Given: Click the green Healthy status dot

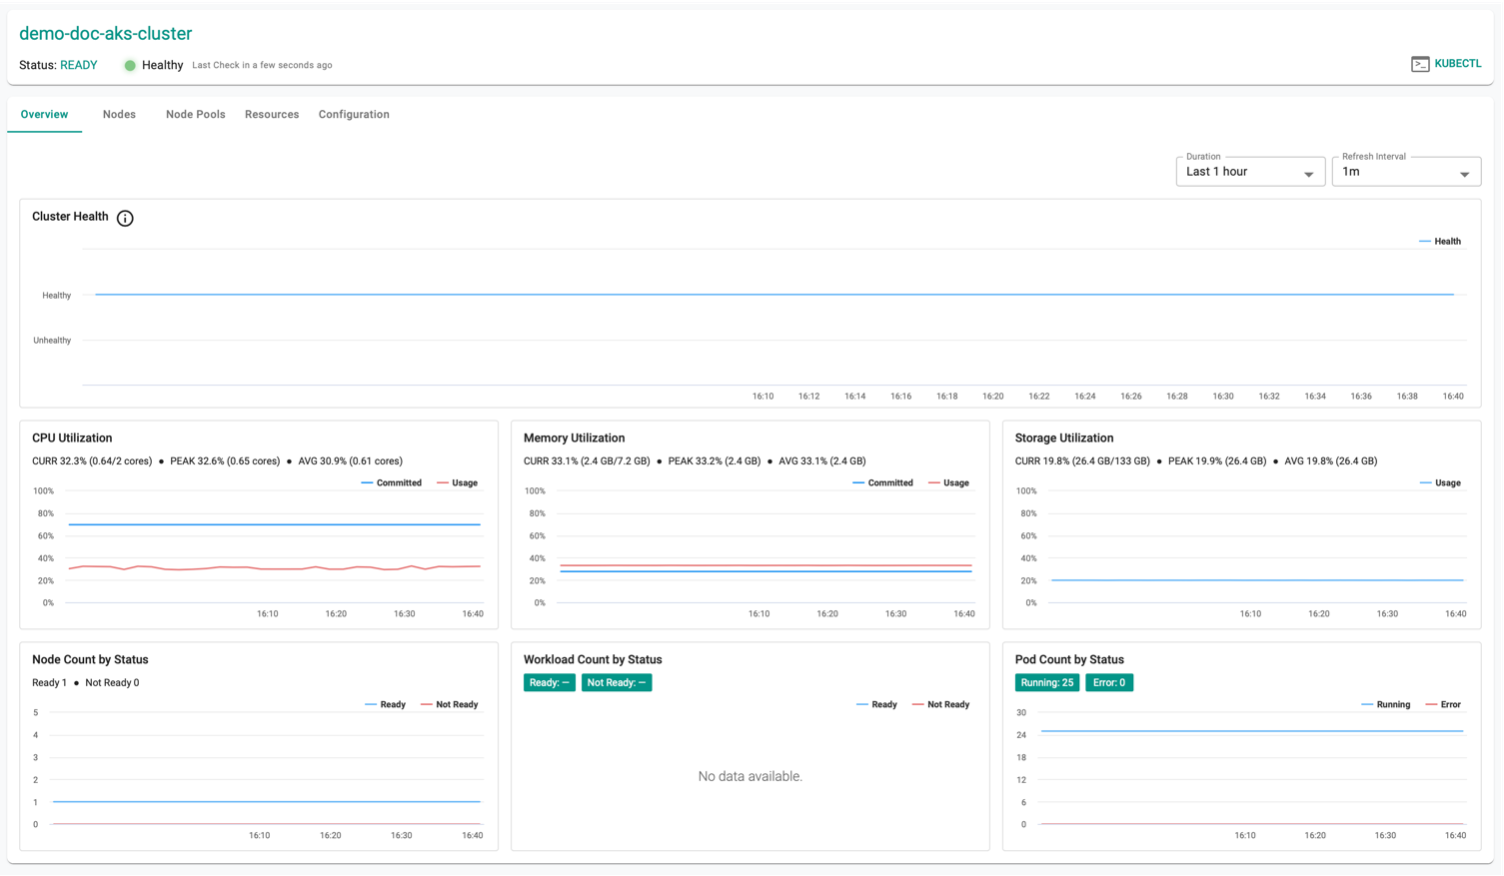Looking at the screenshot, I should click(130, 65).
